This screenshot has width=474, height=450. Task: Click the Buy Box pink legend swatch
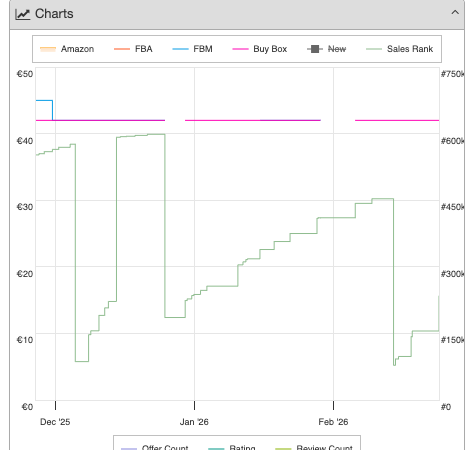coord(240,49)
